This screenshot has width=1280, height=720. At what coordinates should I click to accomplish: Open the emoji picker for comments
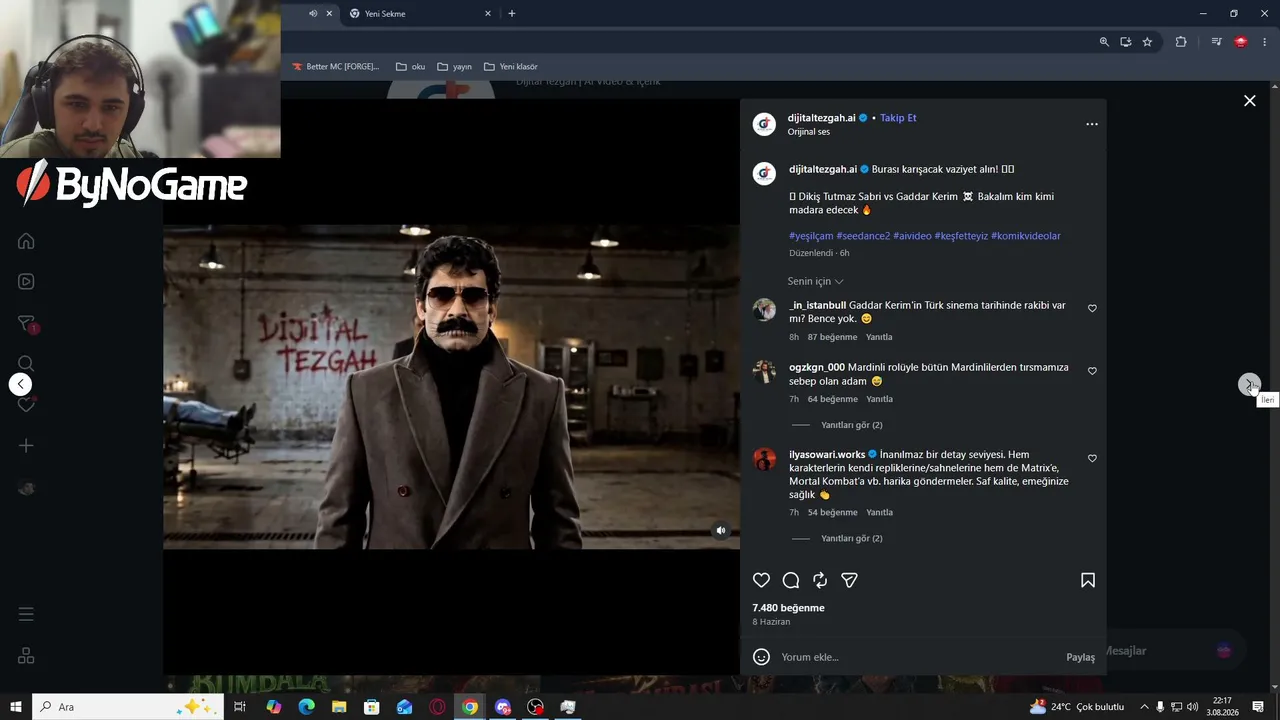pyautogui.click(x=761, y=657)
